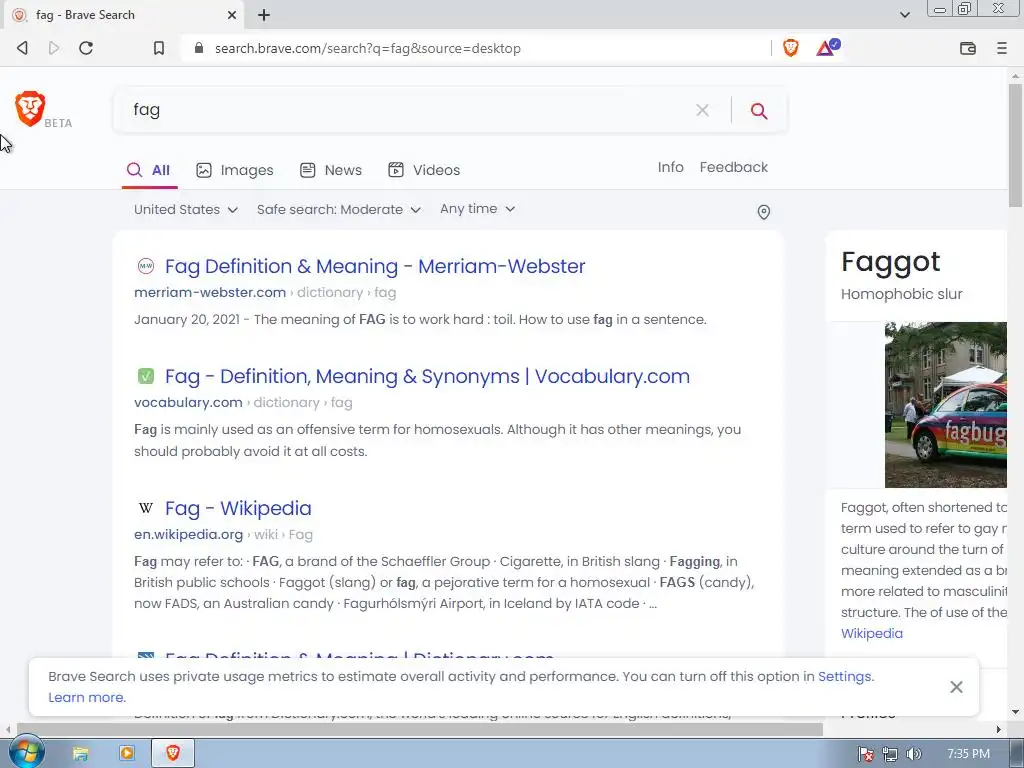This screenshot has height=768, width=1024.
Task: Open the Wikipedia result title
Action: pyautogui.click(x=238, y=508)
